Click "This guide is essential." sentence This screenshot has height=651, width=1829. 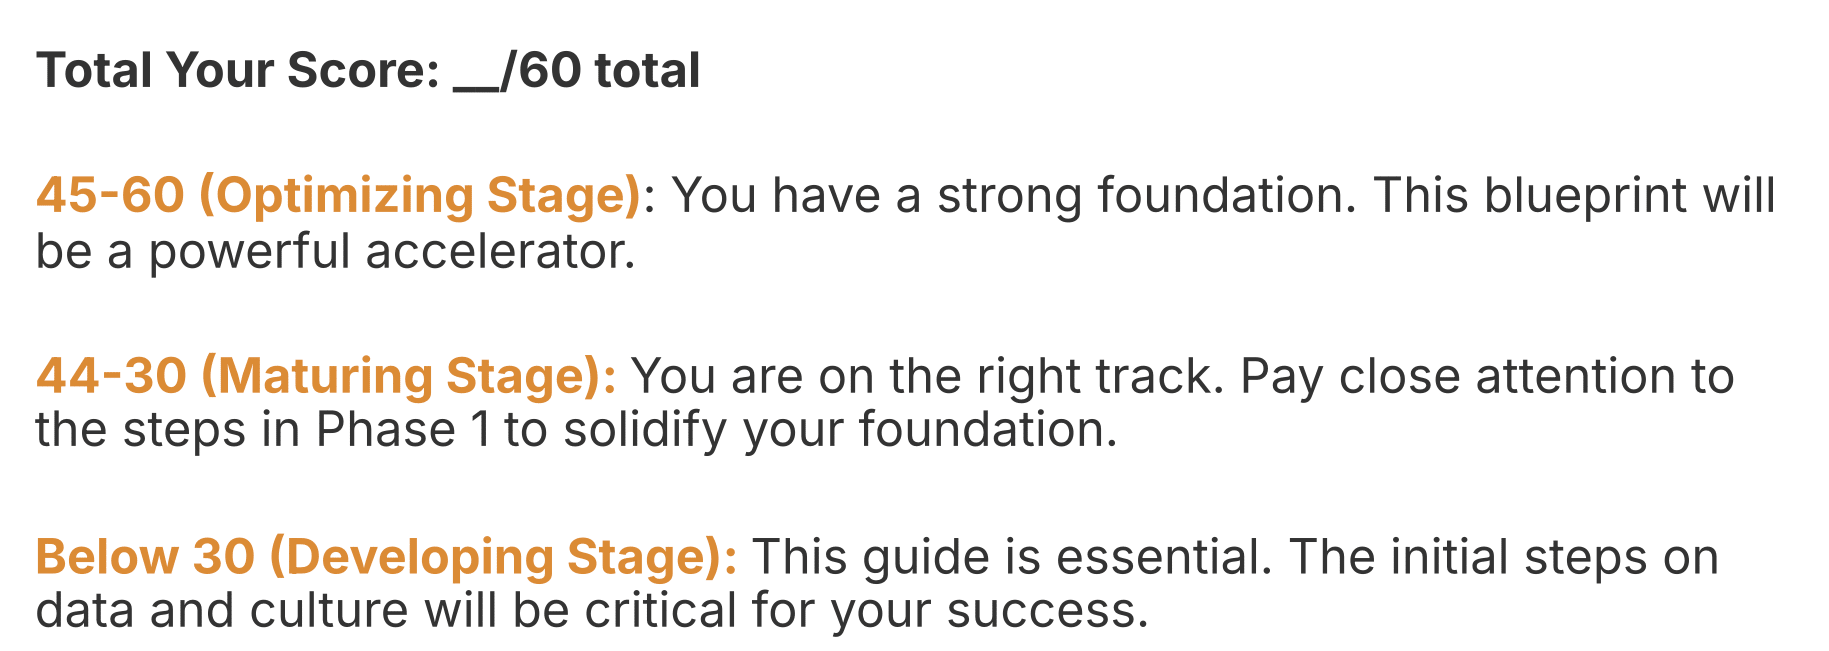point(1011,557)
